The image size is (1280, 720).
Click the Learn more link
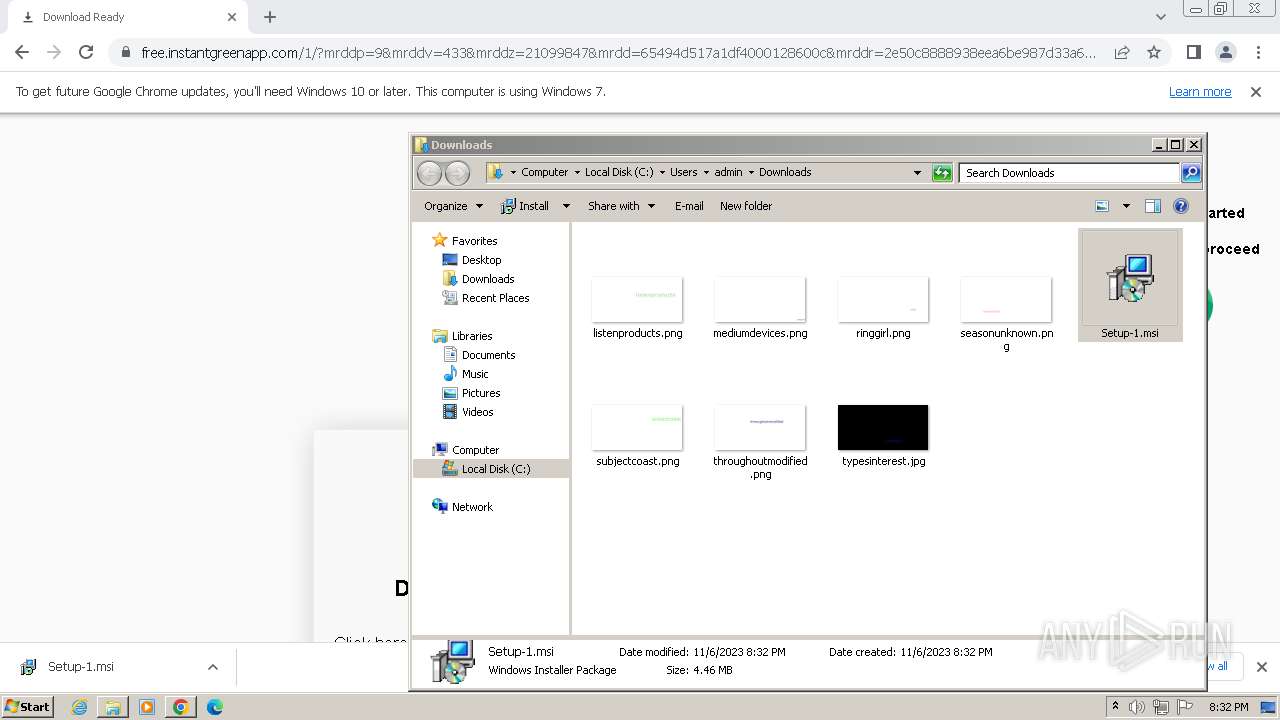click(x=1200, y=91)
